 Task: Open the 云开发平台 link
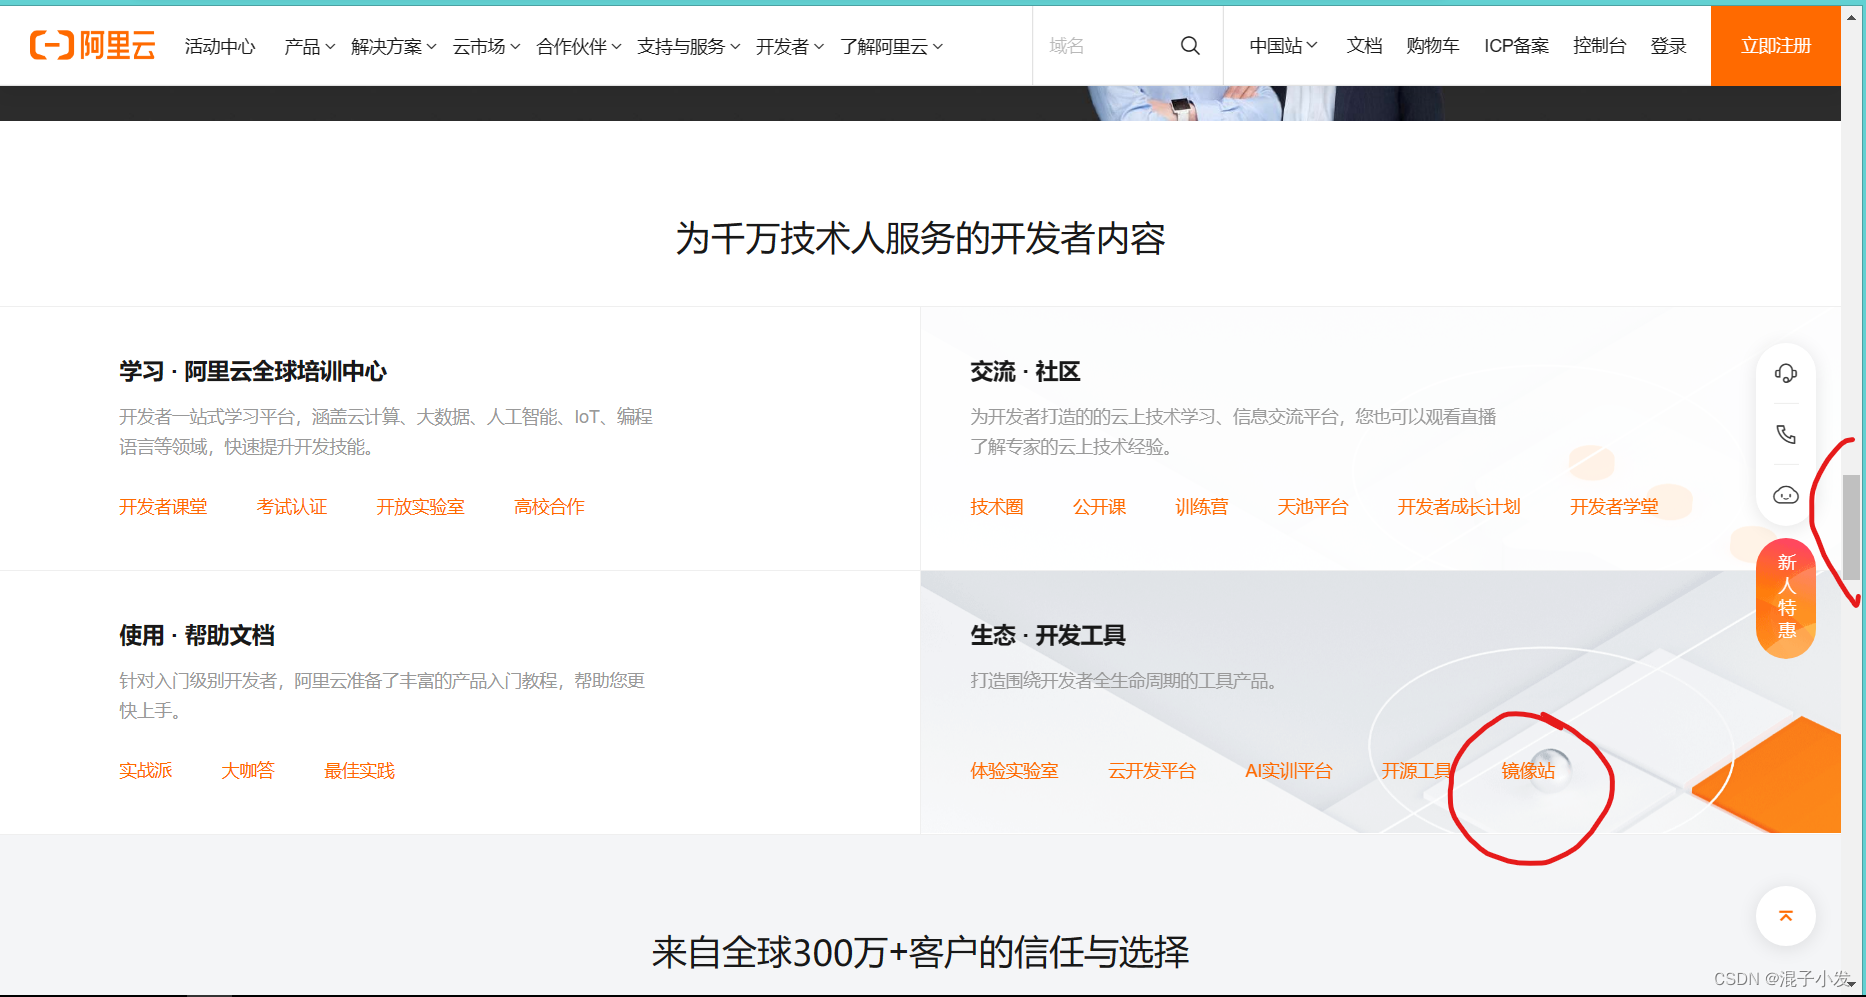pos(1152,771)
